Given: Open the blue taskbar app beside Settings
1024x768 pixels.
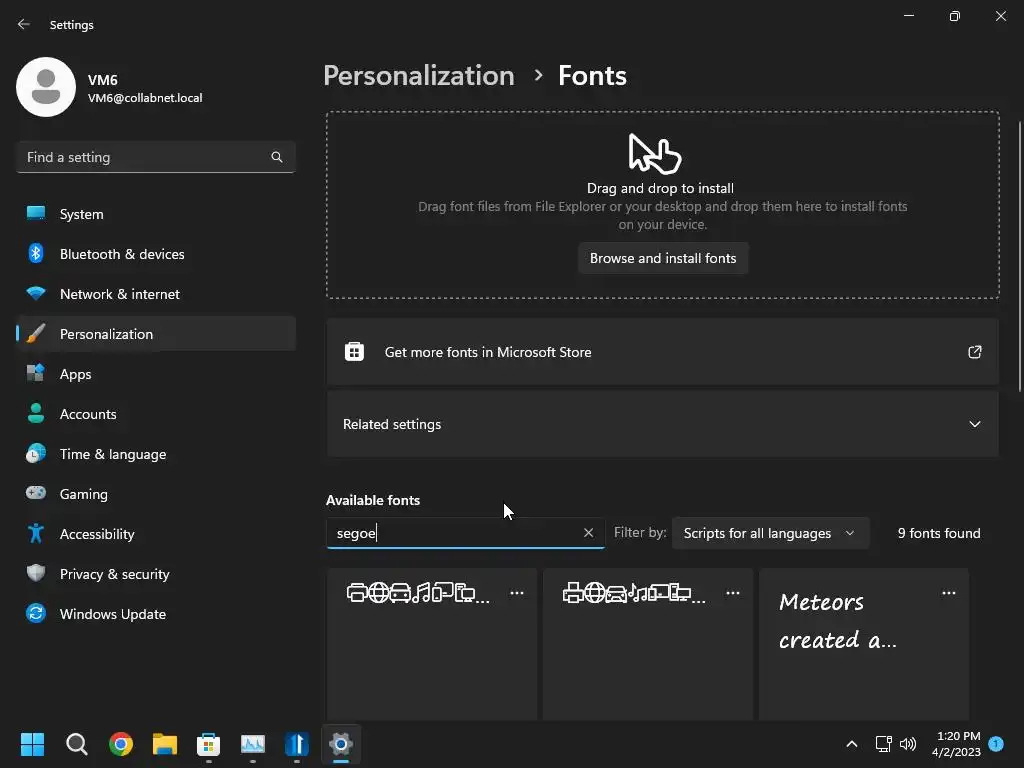Looking at the screenshot, I should (x=296, y=744).
